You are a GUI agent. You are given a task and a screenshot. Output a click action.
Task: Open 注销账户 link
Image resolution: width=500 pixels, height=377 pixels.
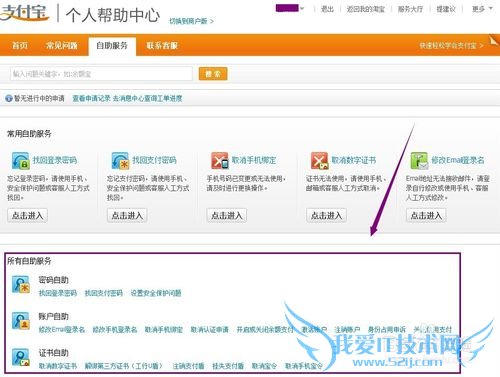(347, 330)
